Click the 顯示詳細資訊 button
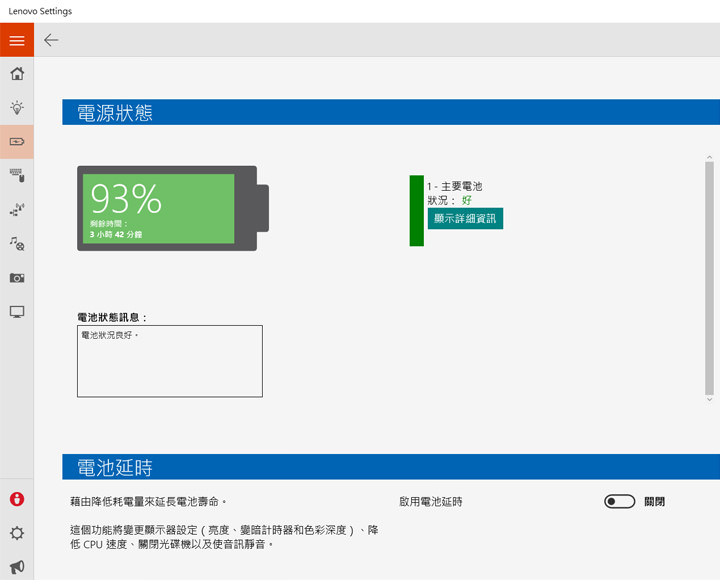Viewport: 720px width, 580px height. (x=465, y=218)
